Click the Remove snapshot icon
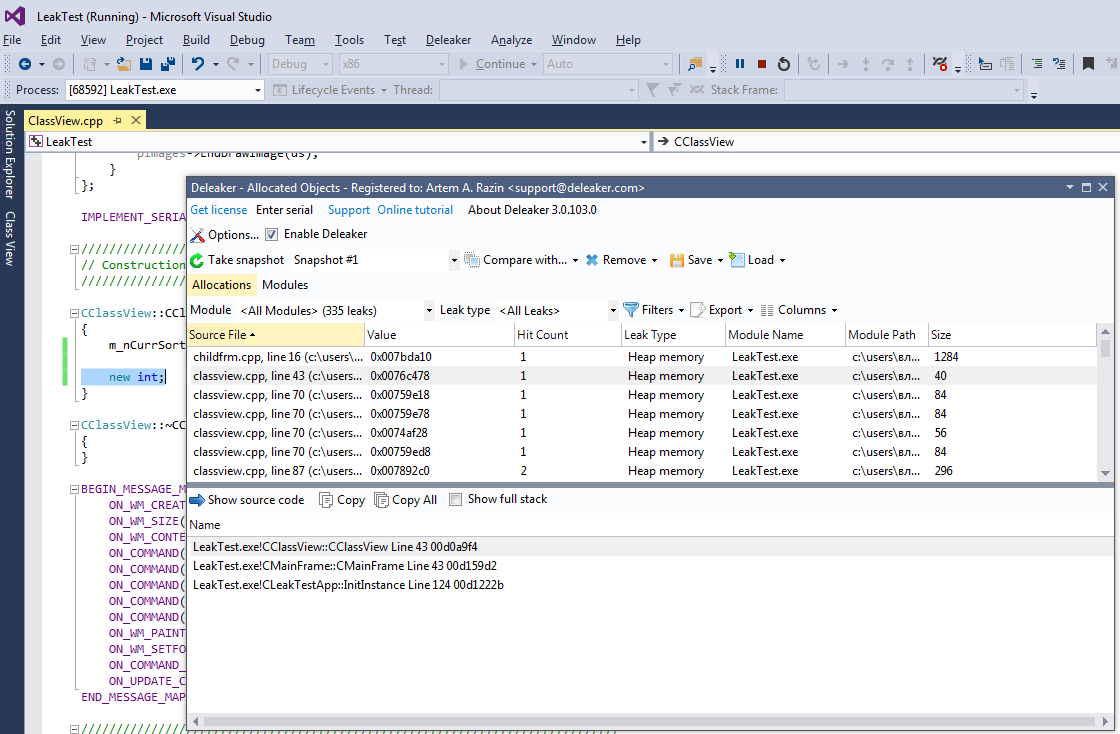The width and height of the screenshot is (1120, 734). [x=591, y=259]
